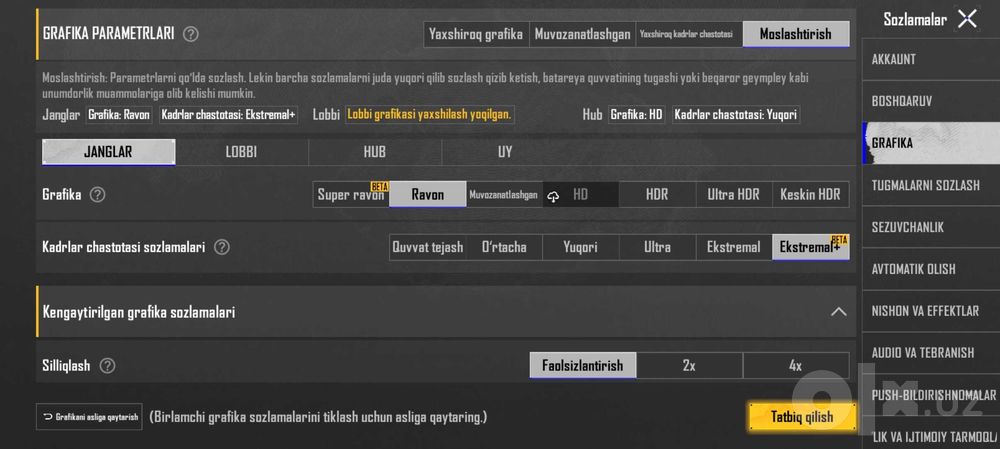
Task: Choose Keskin HDR graphics quality
Action: tap(811, 195)
